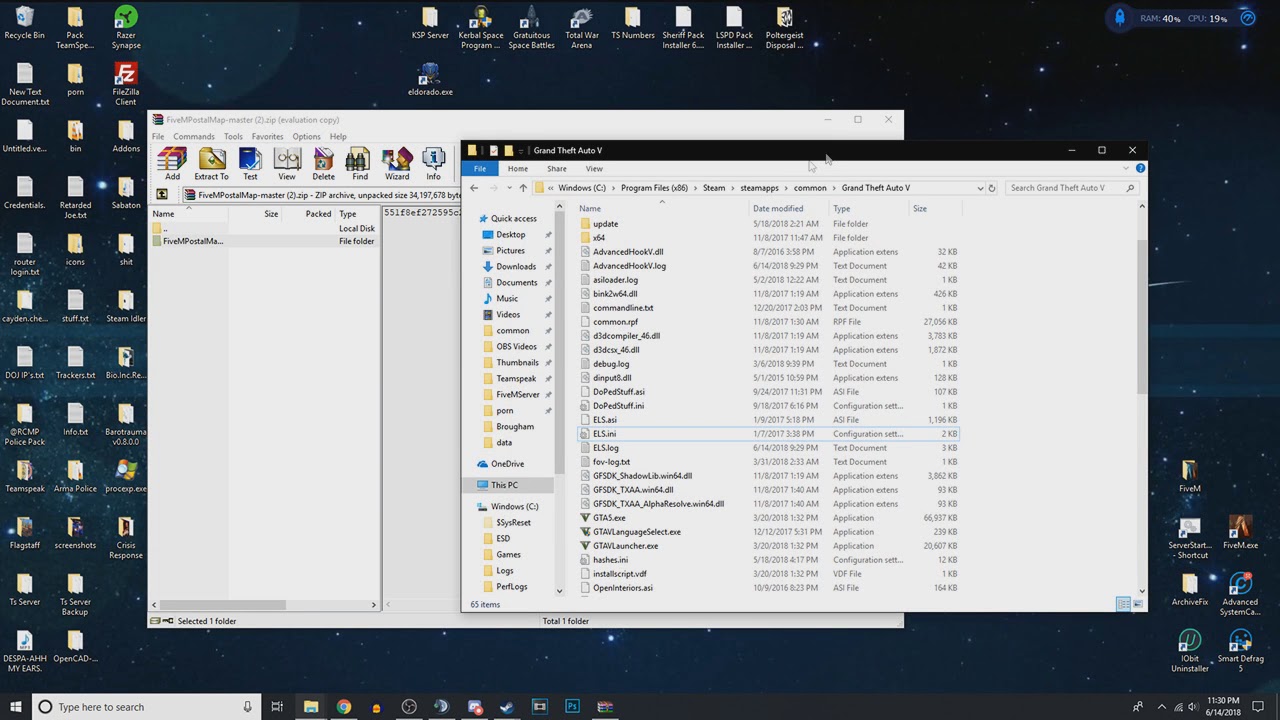Sort files by Size column header
This screenshot has width=1280, height=720.
click(x=934, y=209)
